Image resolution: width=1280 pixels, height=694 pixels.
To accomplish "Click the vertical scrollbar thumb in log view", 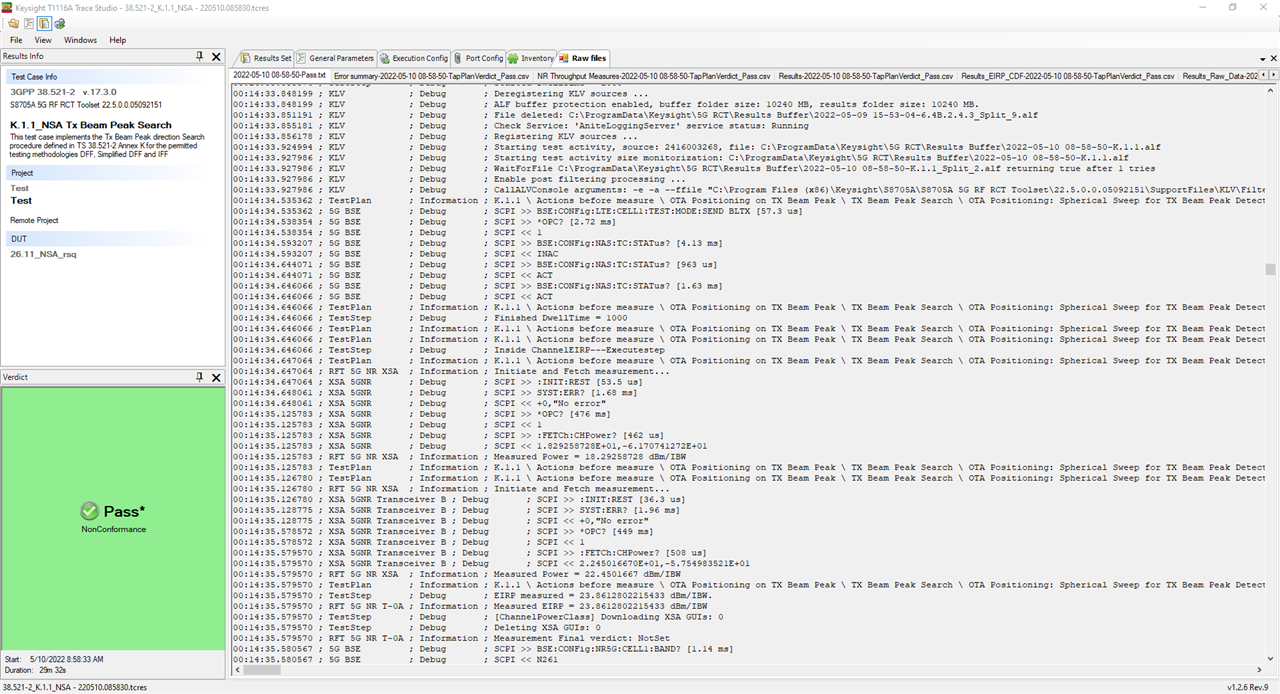I will click(1270, 269).
